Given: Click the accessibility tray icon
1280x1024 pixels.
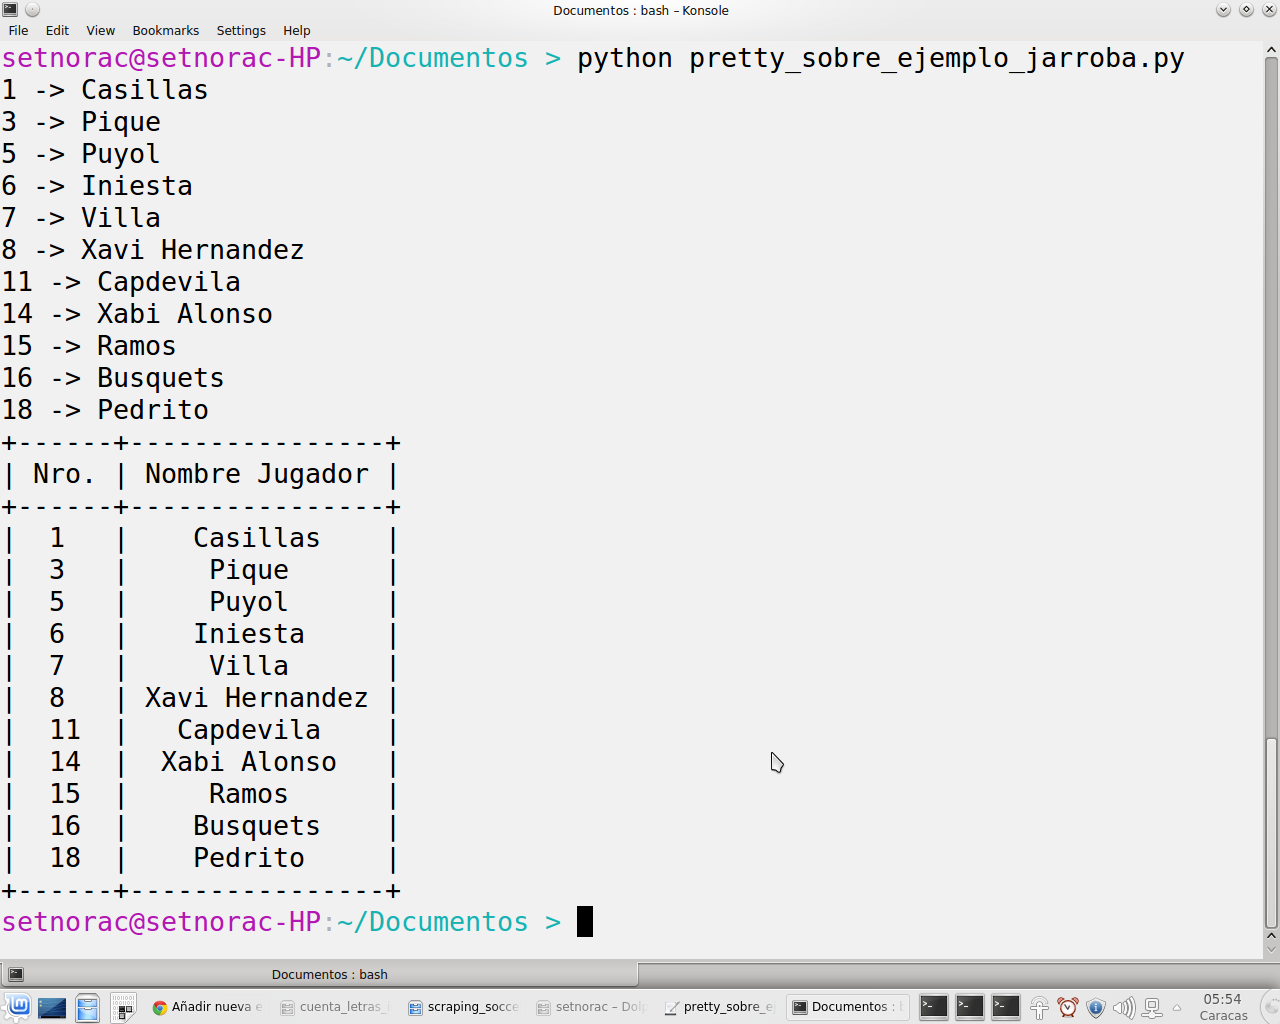Looking at the screenshot, I should 1040,1007.
